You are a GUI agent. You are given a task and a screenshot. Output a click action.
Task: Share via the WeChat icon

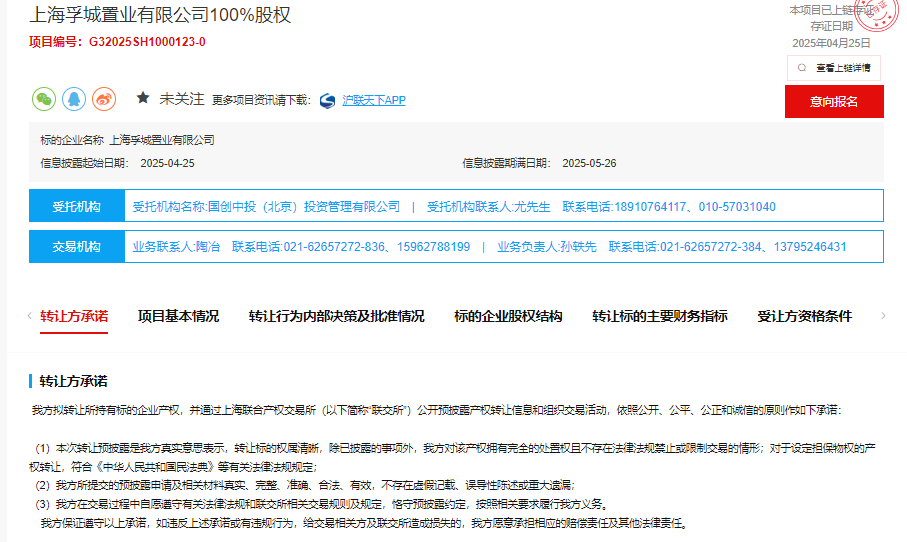tap(44, 99)
